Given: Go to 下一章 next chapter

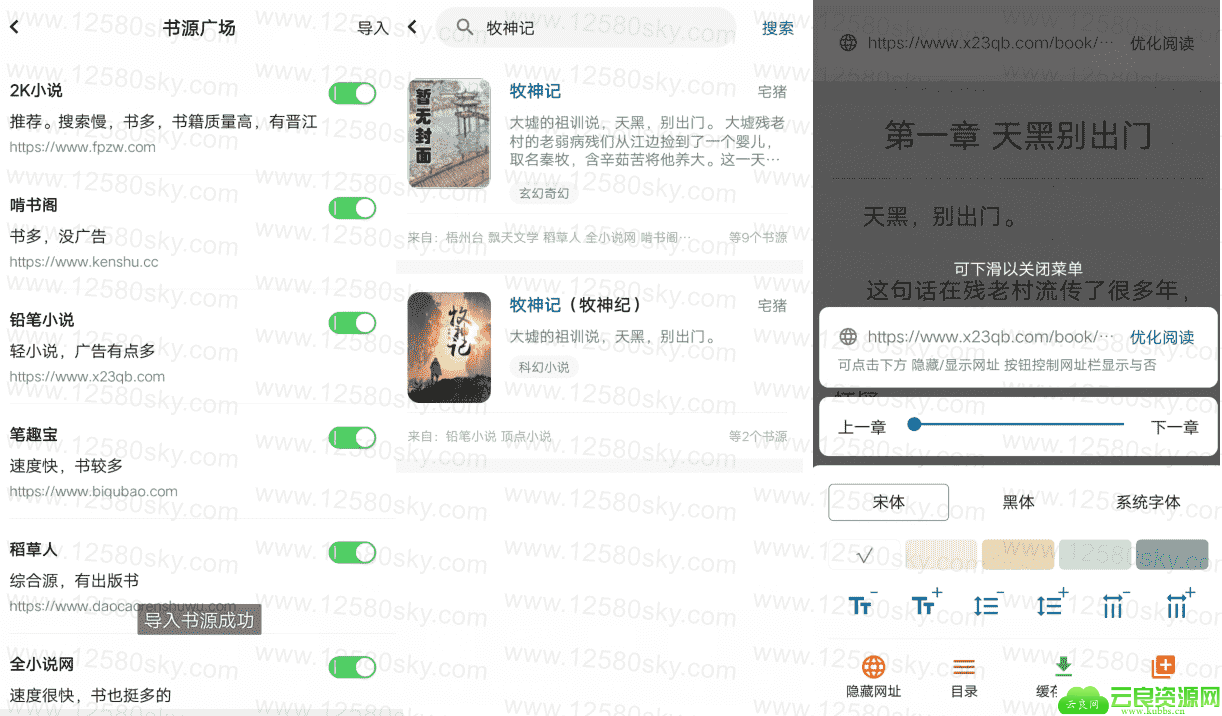Looking at the screenshot, I should (x=1175, y=427).
